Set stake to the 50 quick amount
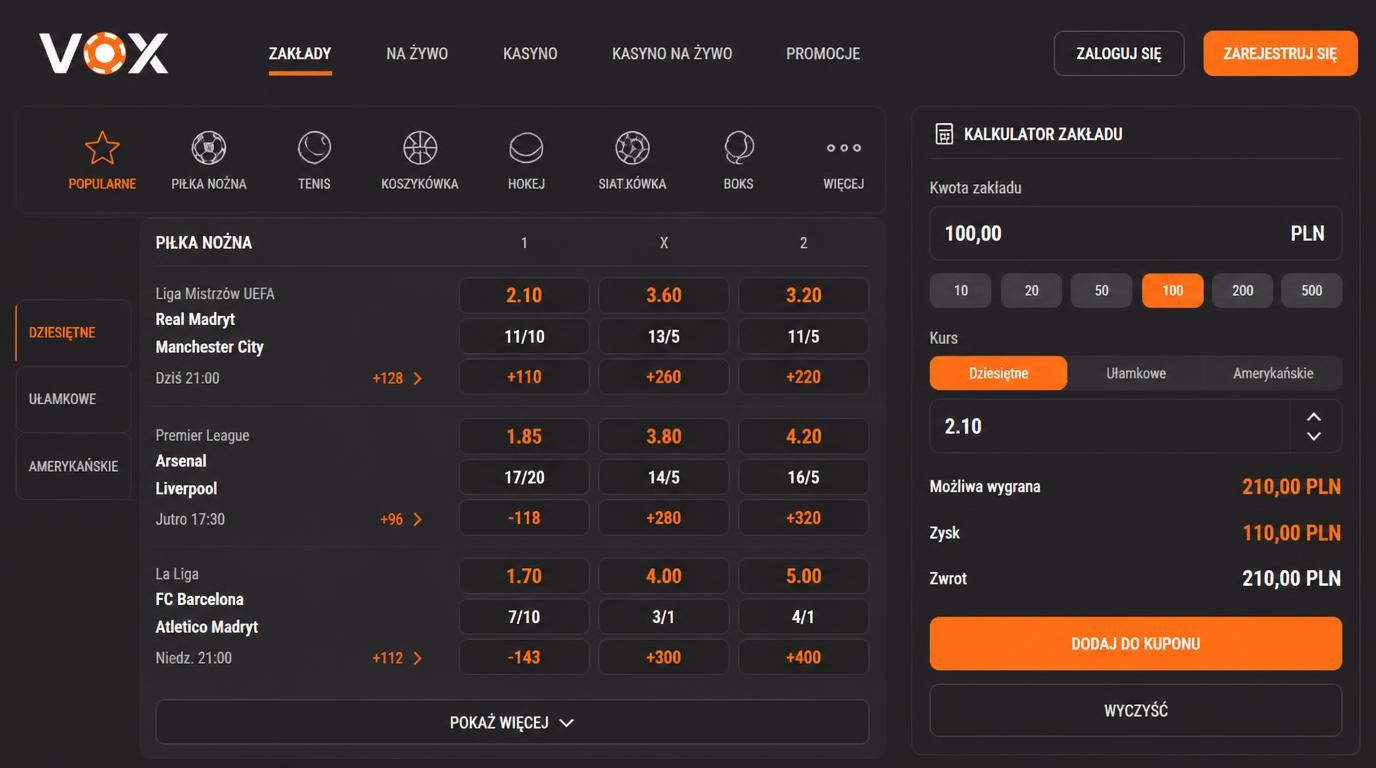This screenshot has height=768, width=1376. pos(1102,290)
